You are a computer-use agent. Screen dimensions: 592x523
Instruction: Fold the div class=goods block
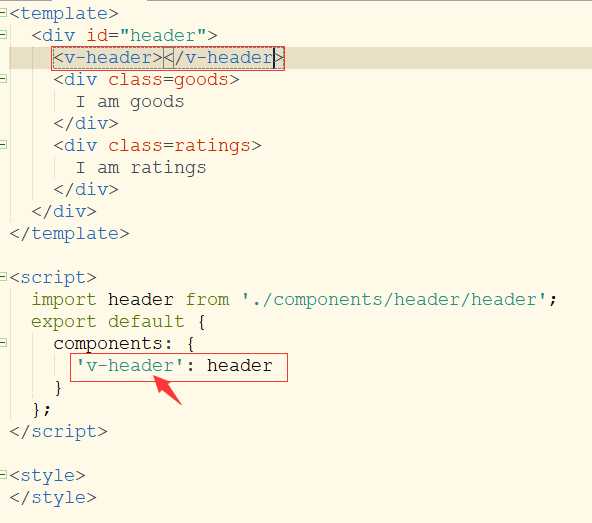3,79
